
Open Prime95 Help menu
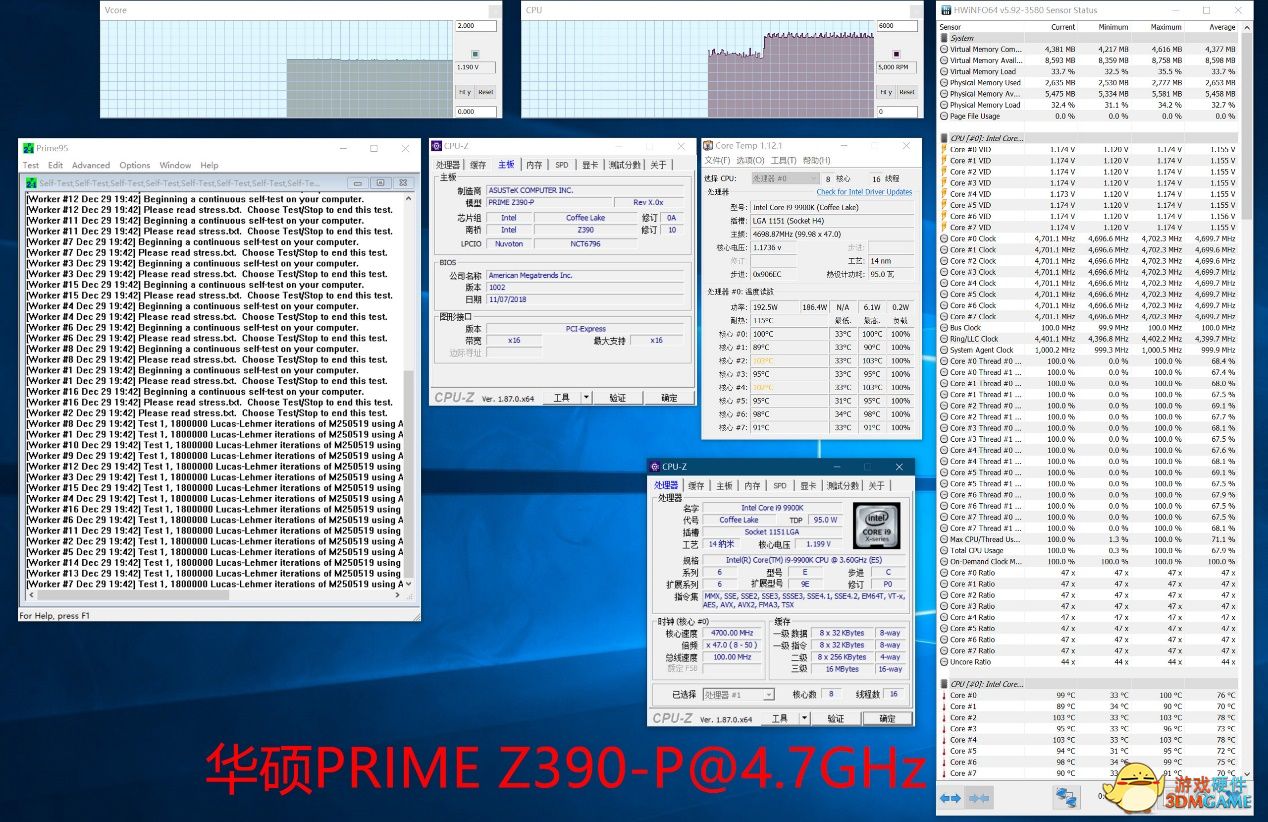(x=209, y=165)
